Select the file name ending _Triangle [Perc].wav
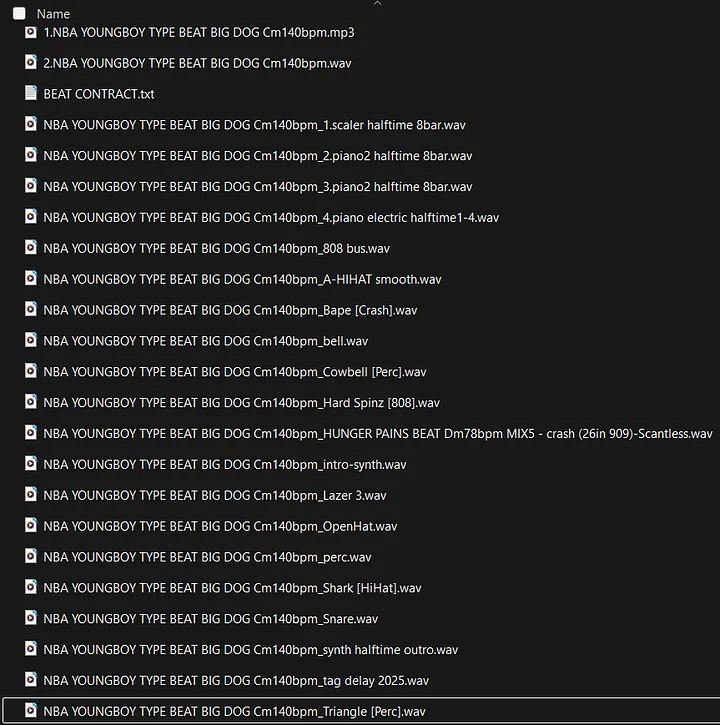This screenshot has width=720, height=725. click(234, 712)
